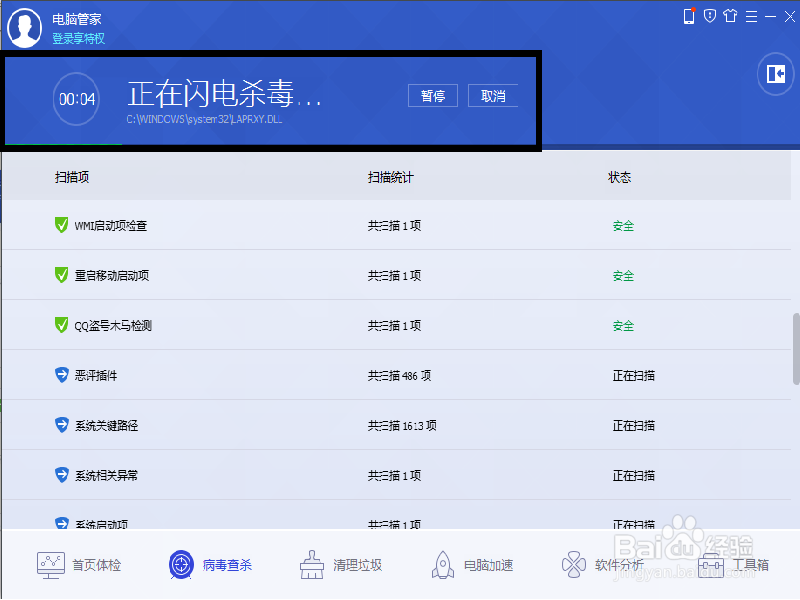The image size is (800, 600).
Task: Click 安全 status in QQ盗号木马检测 row
Action: pyautogui.click(x=623, y=326)
